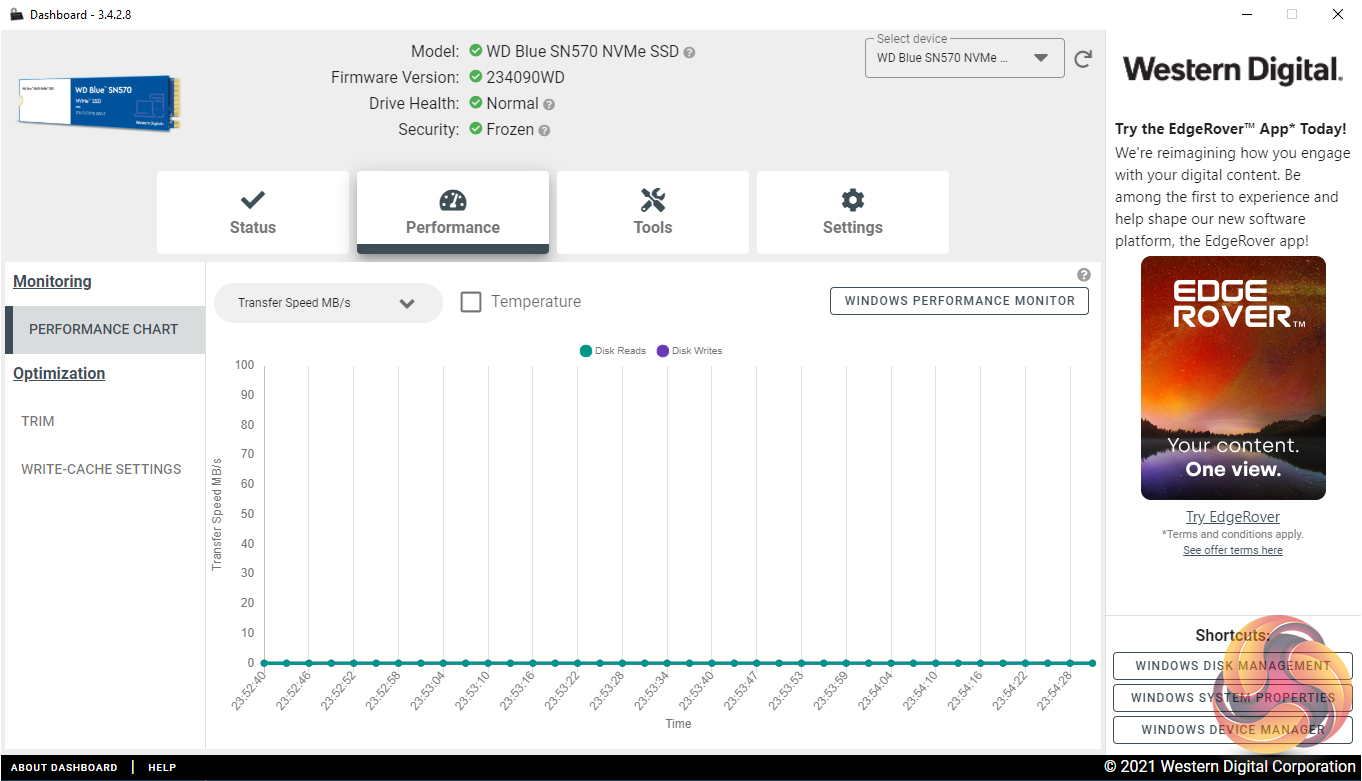Screen dimensions: 1362x781
Task: Open the See offer terms here link
Action: pos(1233,550)
